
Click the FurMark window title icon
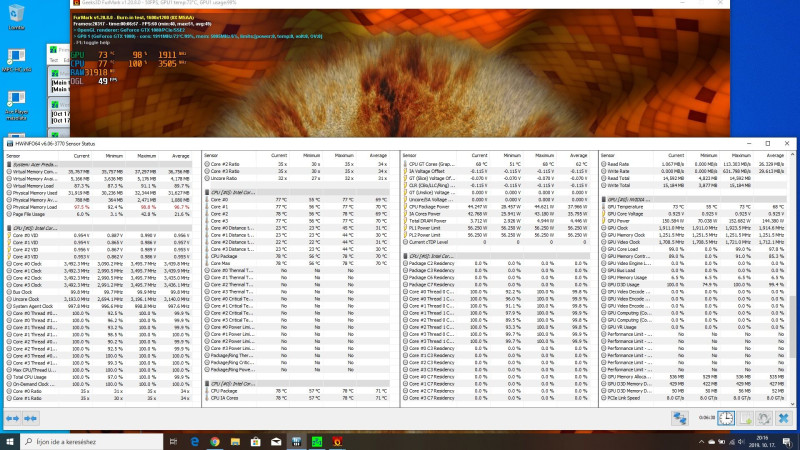pos(76,3)
